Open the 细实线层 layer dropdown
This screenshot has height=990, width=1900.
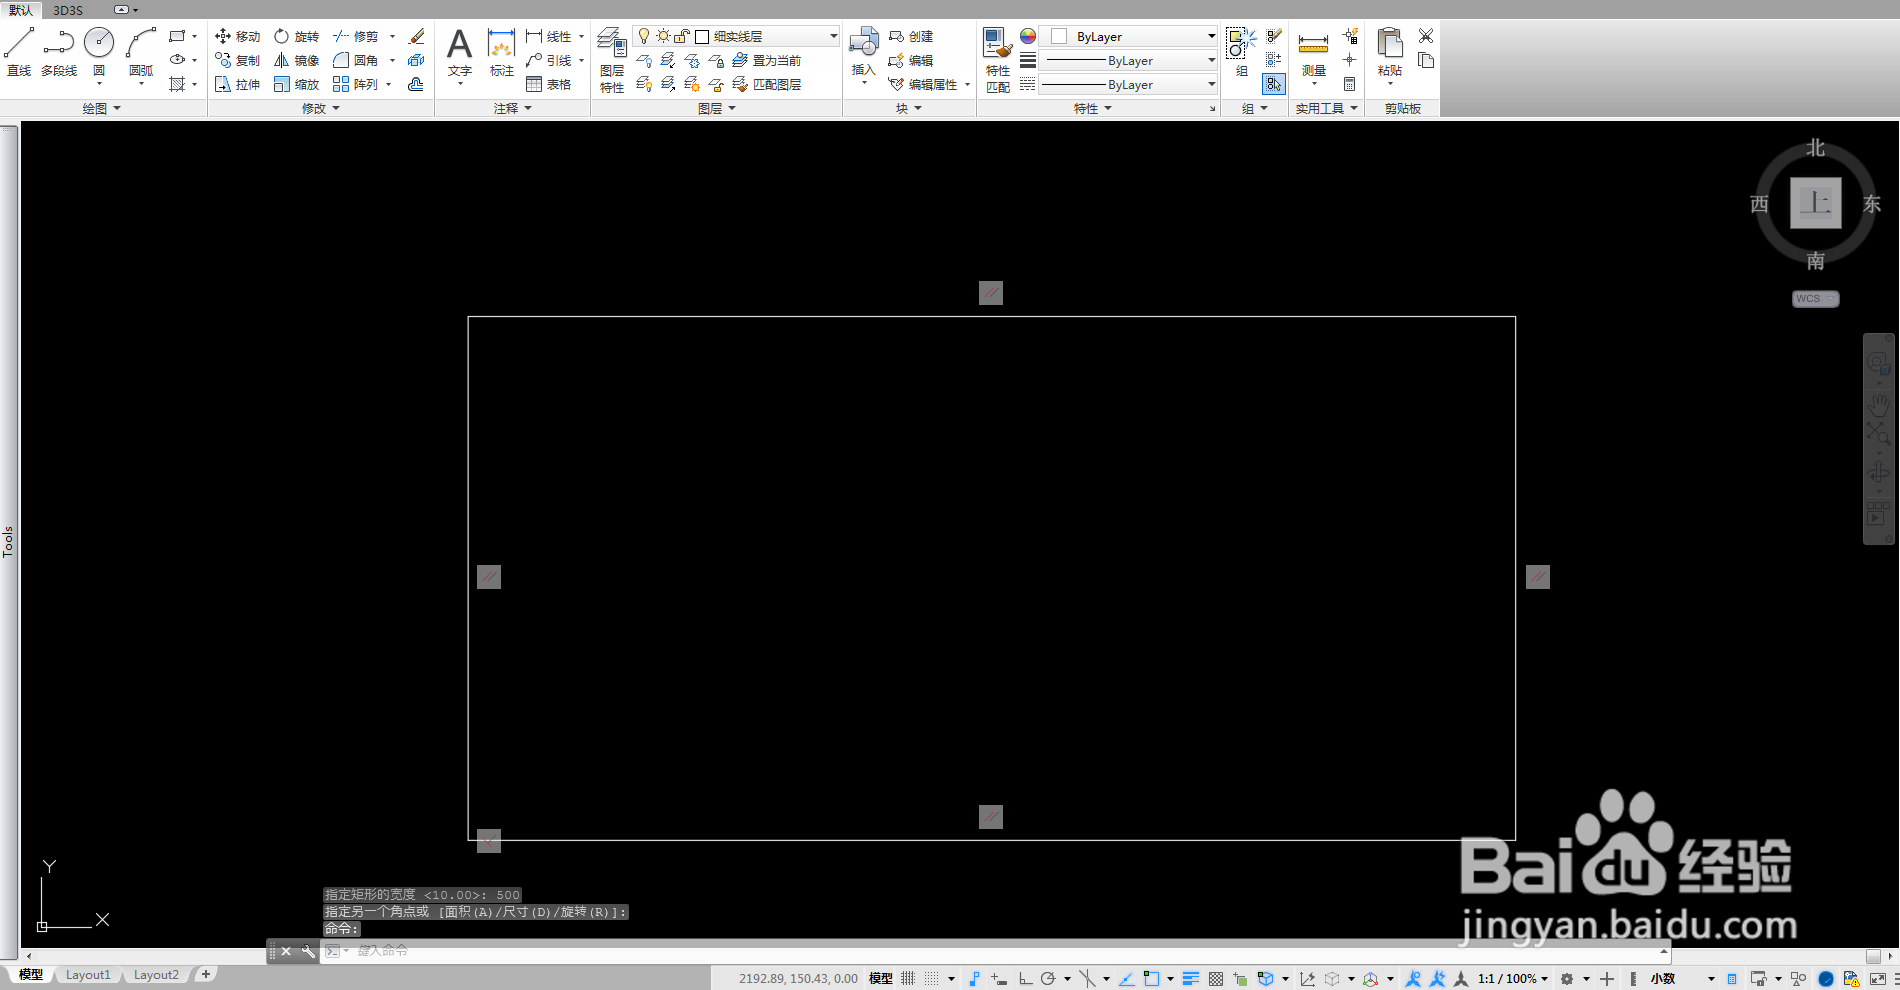736,36
